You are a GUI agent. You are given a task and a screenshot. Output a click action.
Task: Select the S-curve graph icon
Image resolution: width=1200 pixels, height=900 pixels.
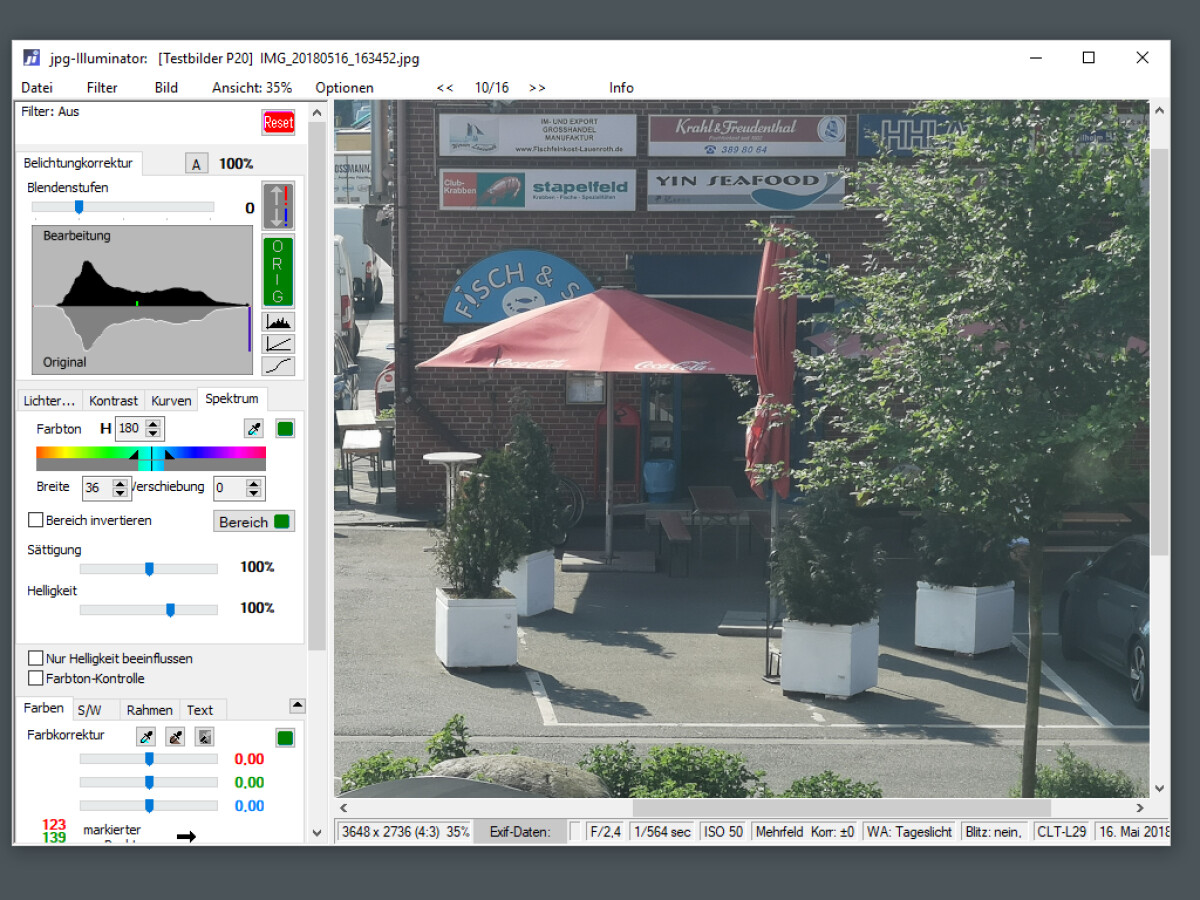point(278,366)
